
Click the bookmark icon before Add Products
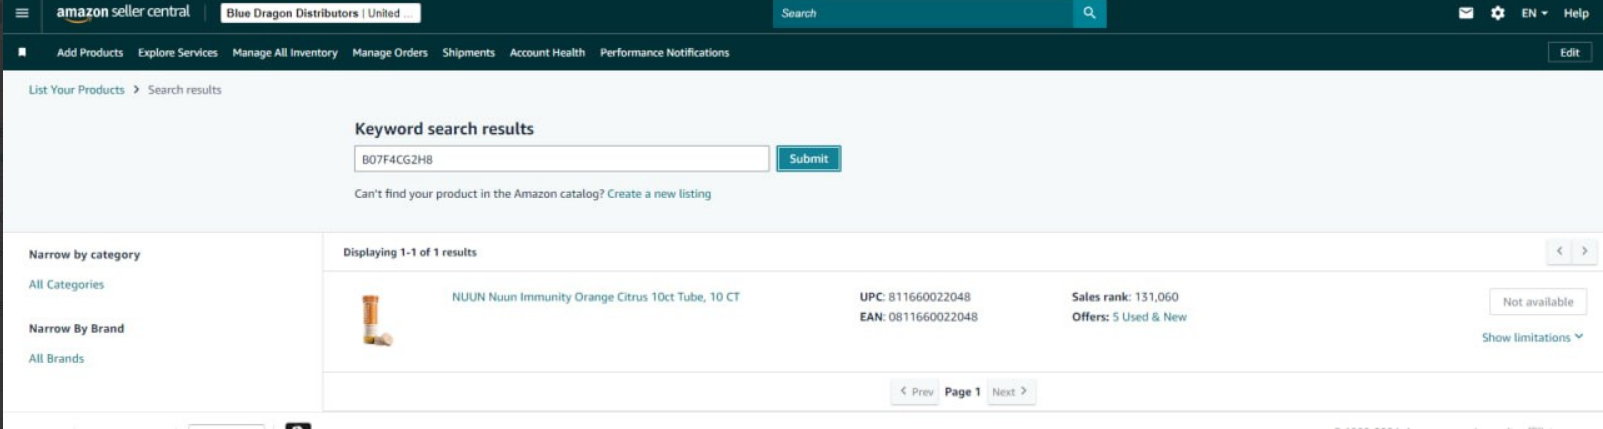coord(22,52)
